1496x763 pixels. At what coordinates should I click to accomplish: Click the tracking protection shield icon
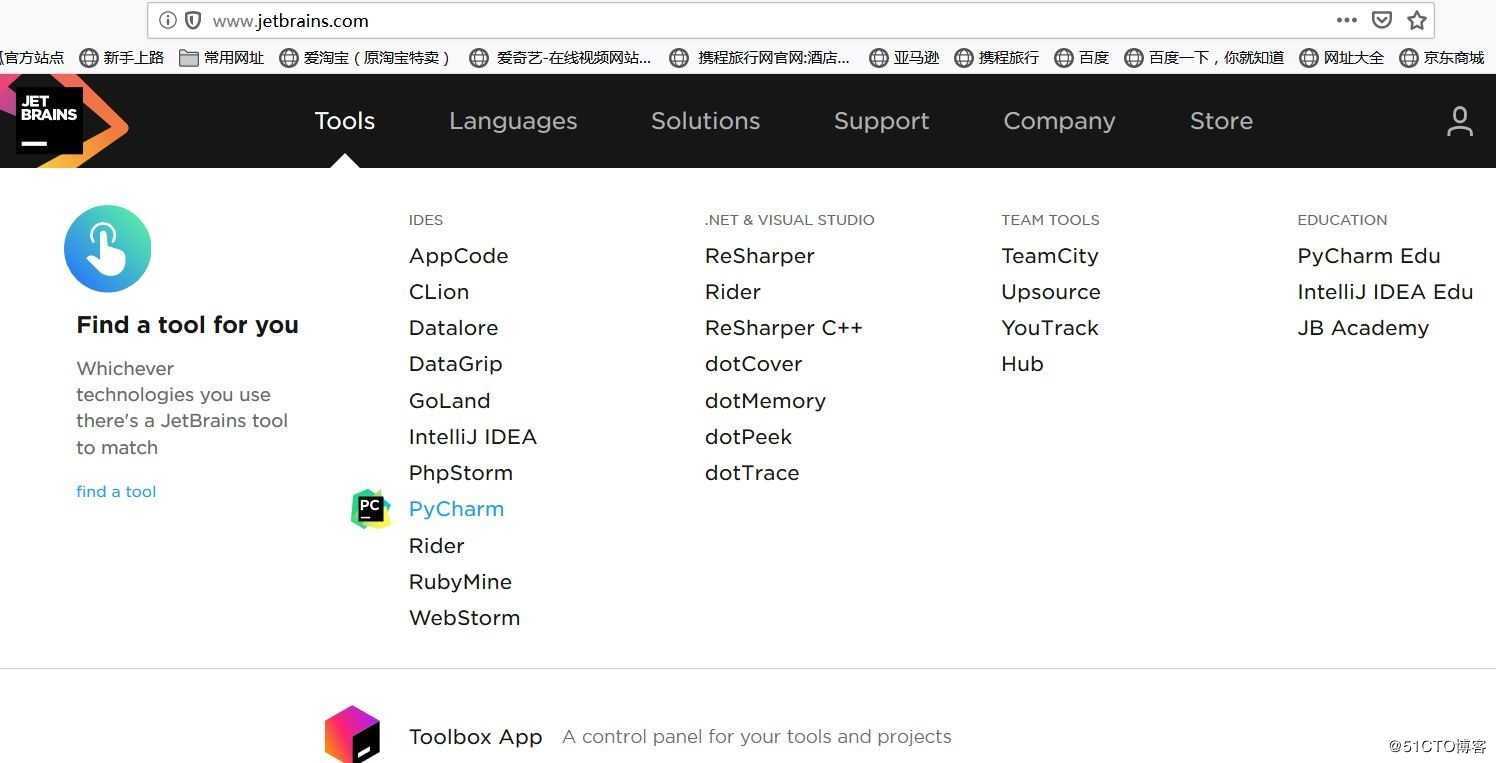[193, 20]
